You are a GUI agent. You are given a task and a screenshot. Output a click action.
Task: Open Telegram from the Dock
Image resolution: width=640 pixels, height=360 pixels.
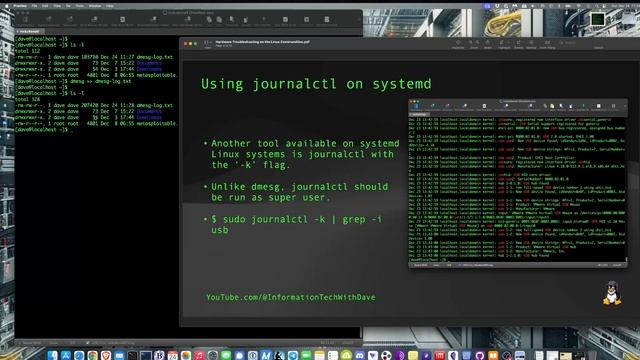293,355
